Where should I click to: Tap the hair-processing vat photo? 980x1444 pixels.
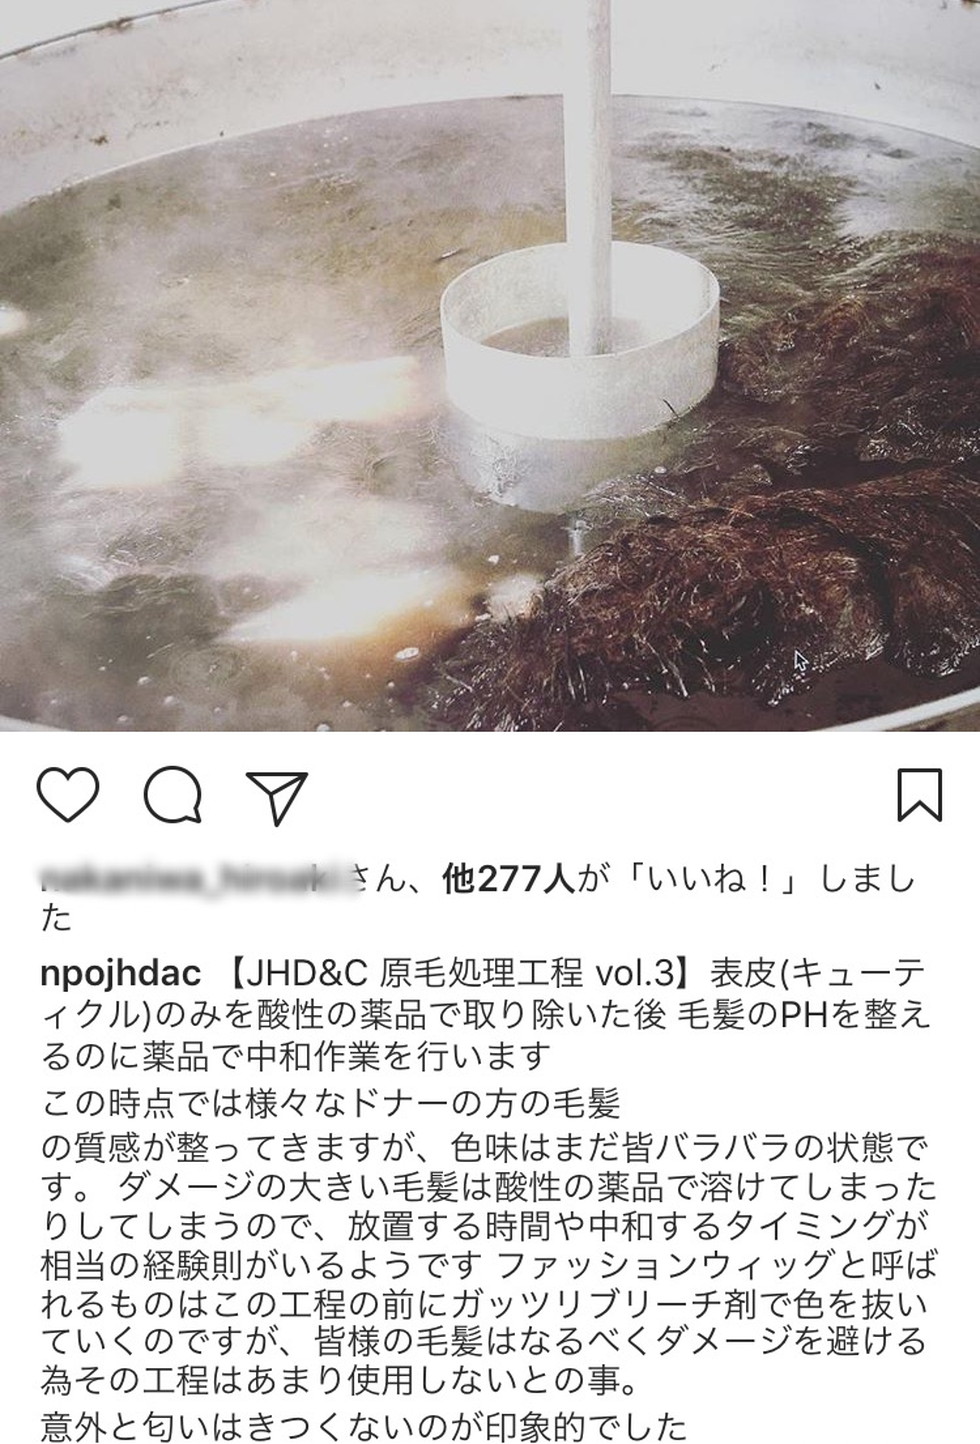tap(490, 365)
